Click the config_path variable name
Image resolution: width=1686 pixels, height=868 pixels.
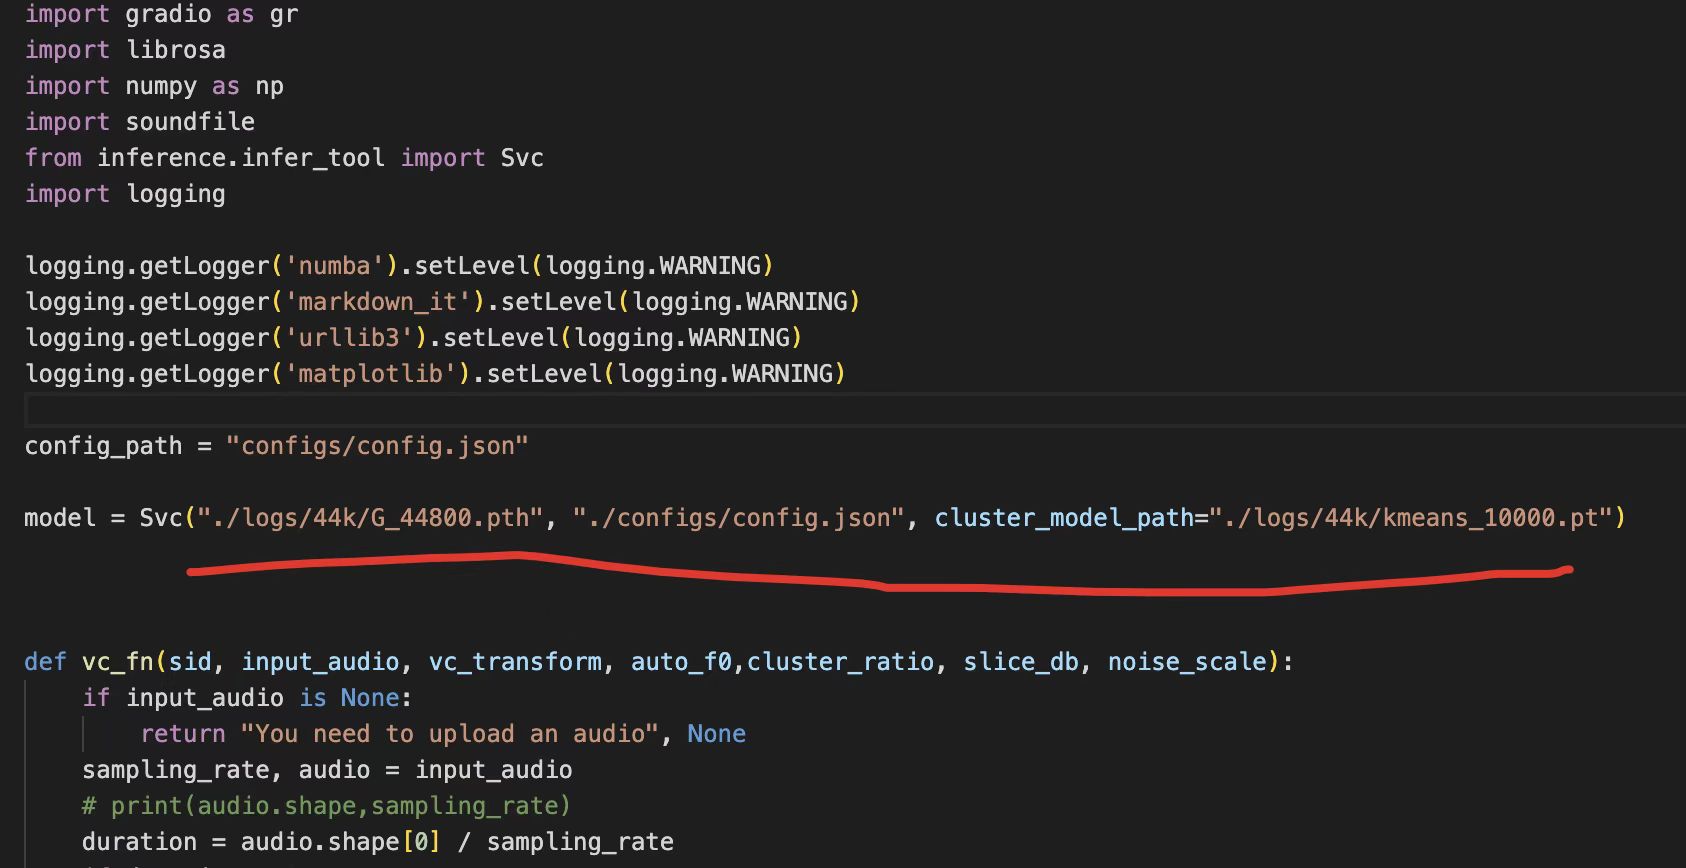pos(104,446)
